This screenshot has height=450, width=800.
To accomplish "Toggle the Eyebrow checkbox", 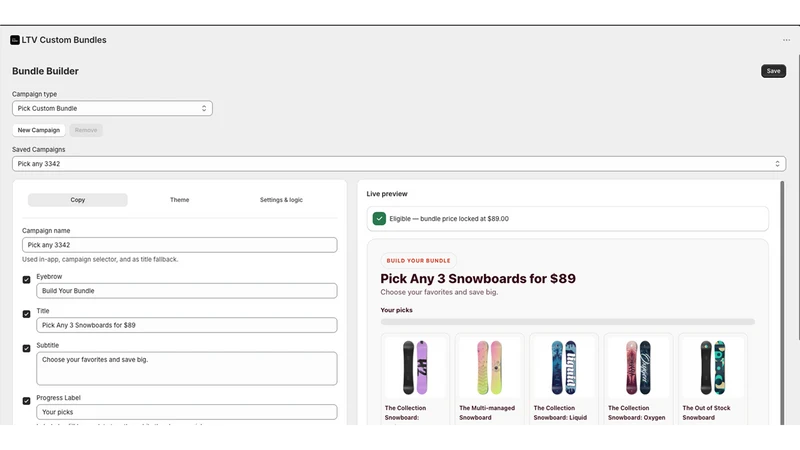I will [27, 280].
